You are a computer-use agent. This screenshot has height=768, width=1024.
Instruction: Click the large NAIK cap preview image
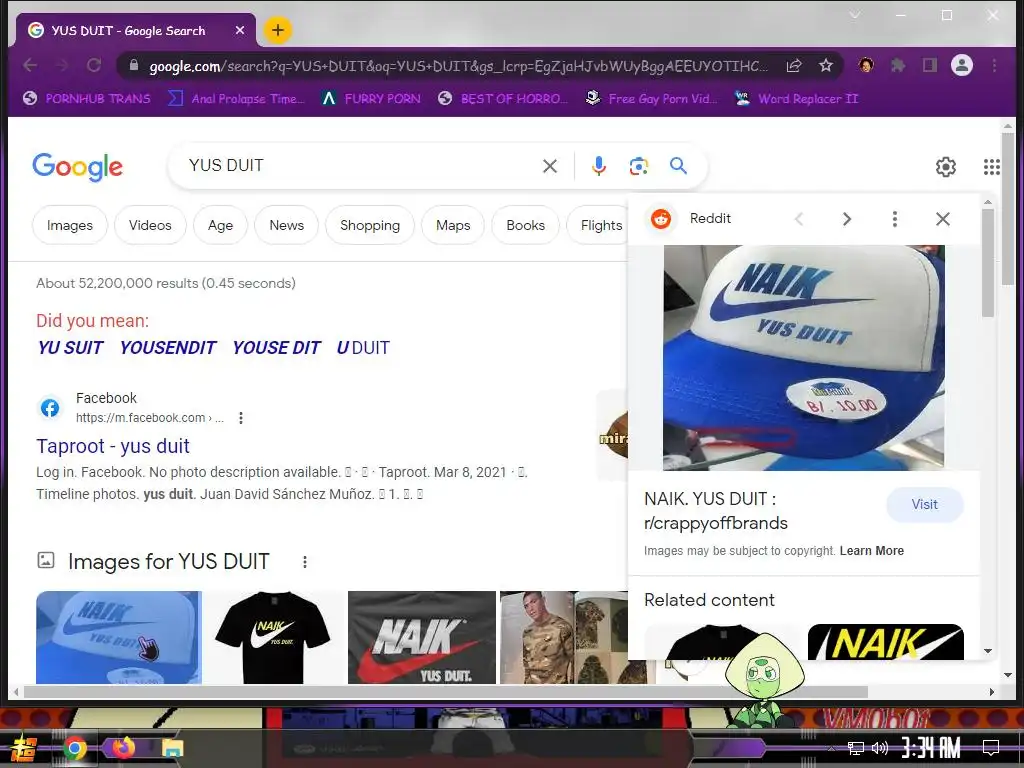pos(803,358)
